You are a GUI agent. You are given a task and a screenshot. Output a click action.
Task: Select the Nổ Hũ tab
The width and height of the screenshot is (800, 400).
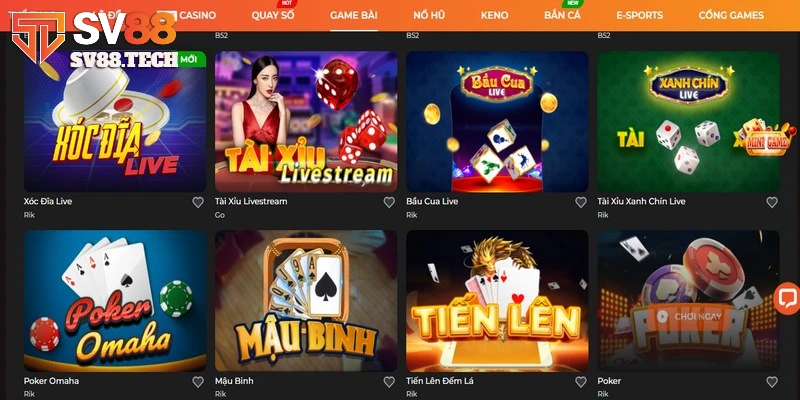click(x=429, y=15)
